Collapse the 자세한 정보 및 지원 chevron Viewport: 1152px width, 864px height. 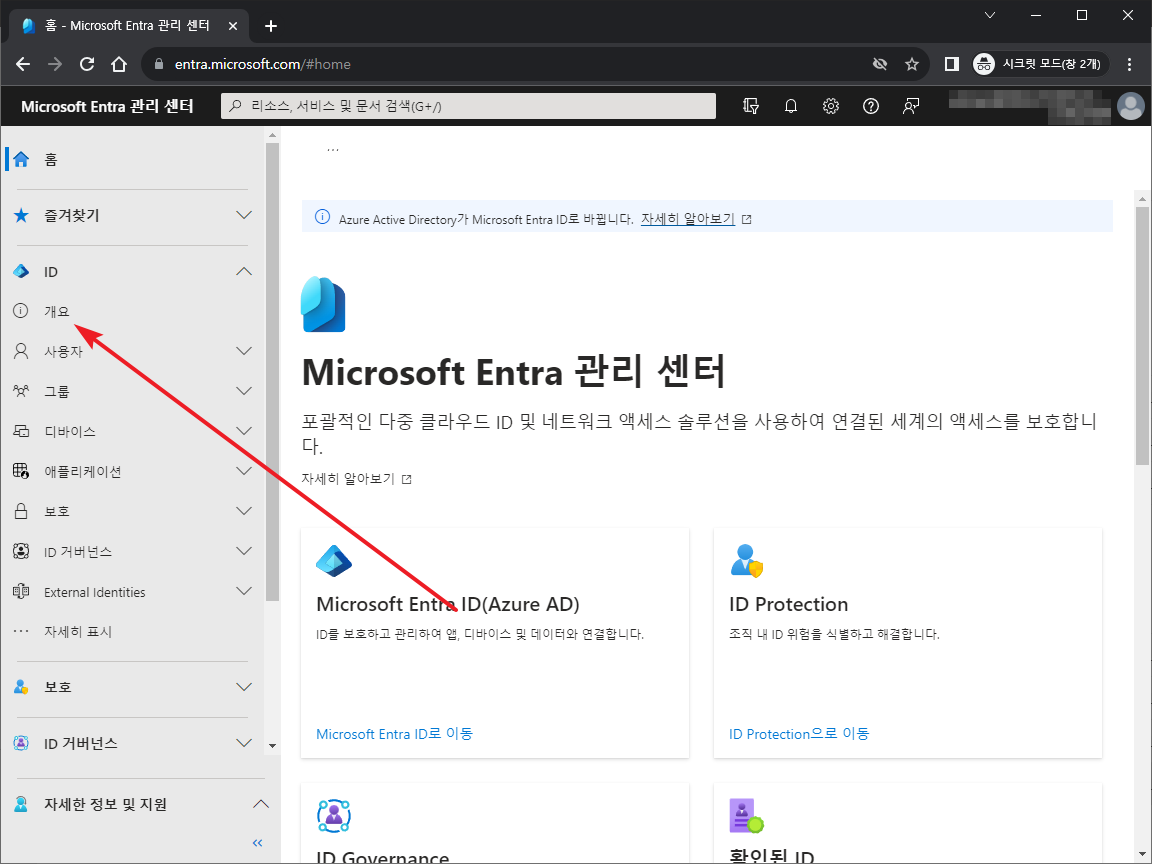point(261,804)
